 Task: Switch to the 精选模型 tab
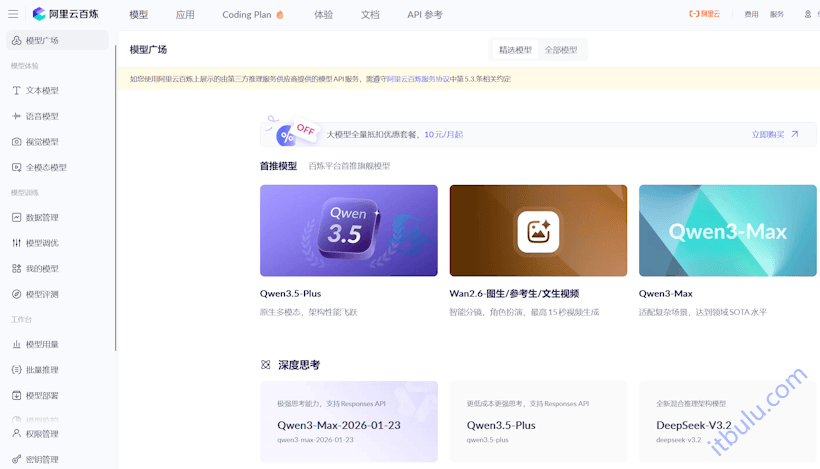515,50
